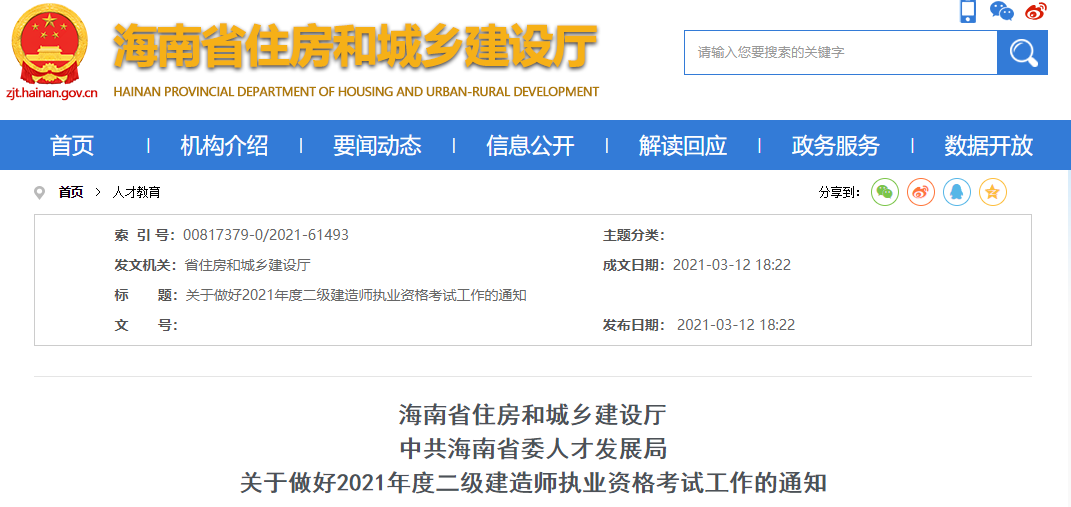Viewport: 1071px width, 507px height.
Task: Click the WeChat icon in the header
Action: pyautogui.click(x=1001, y=11)
